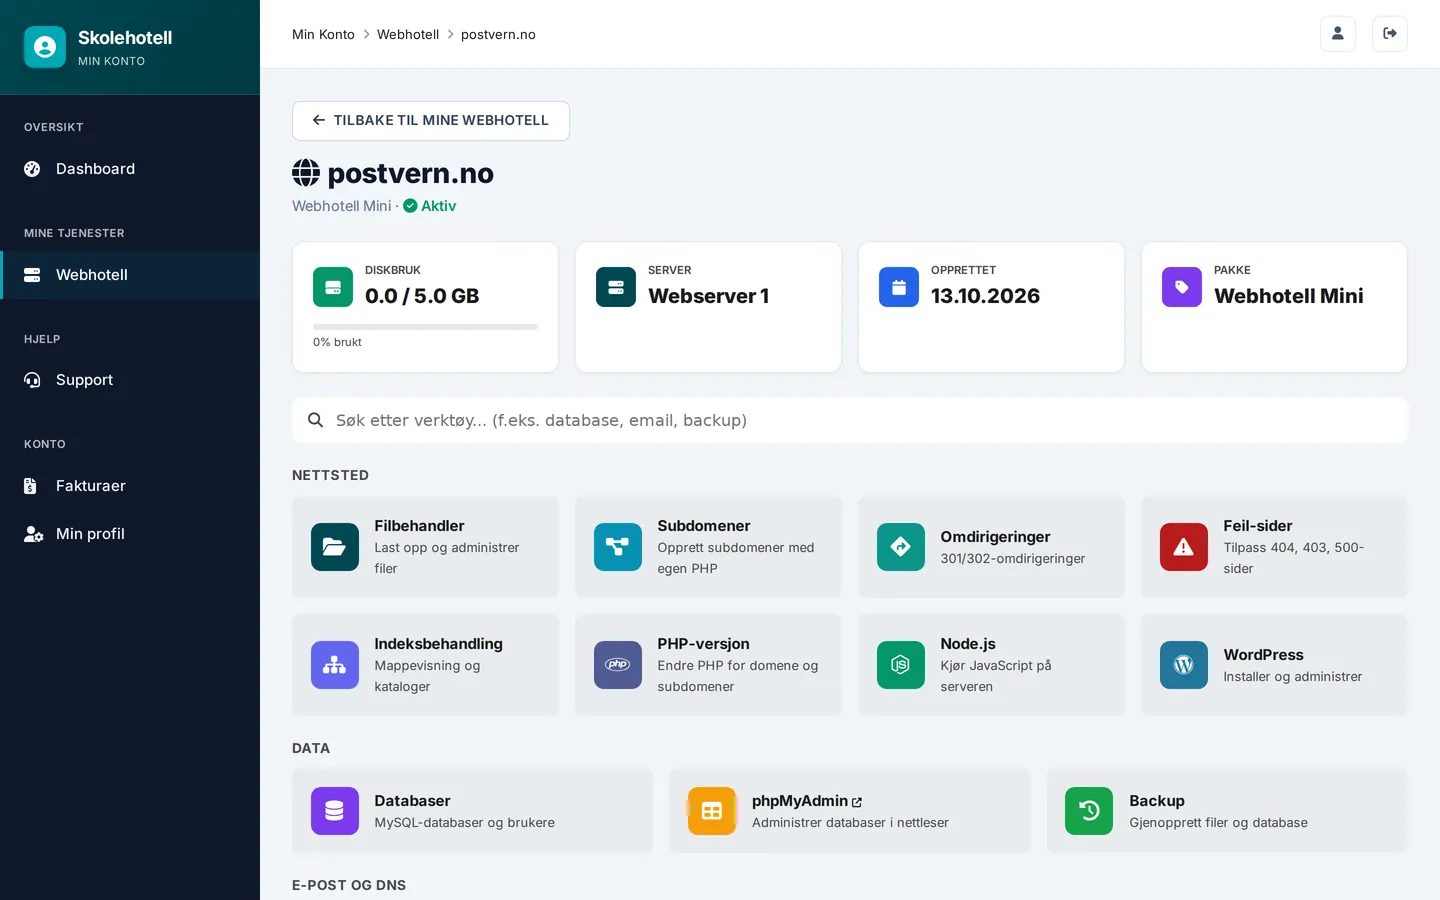Click the Subdomener icon
Image resolution: width=1440 pixels, height=900 pixels.
[x=618, y=547]
